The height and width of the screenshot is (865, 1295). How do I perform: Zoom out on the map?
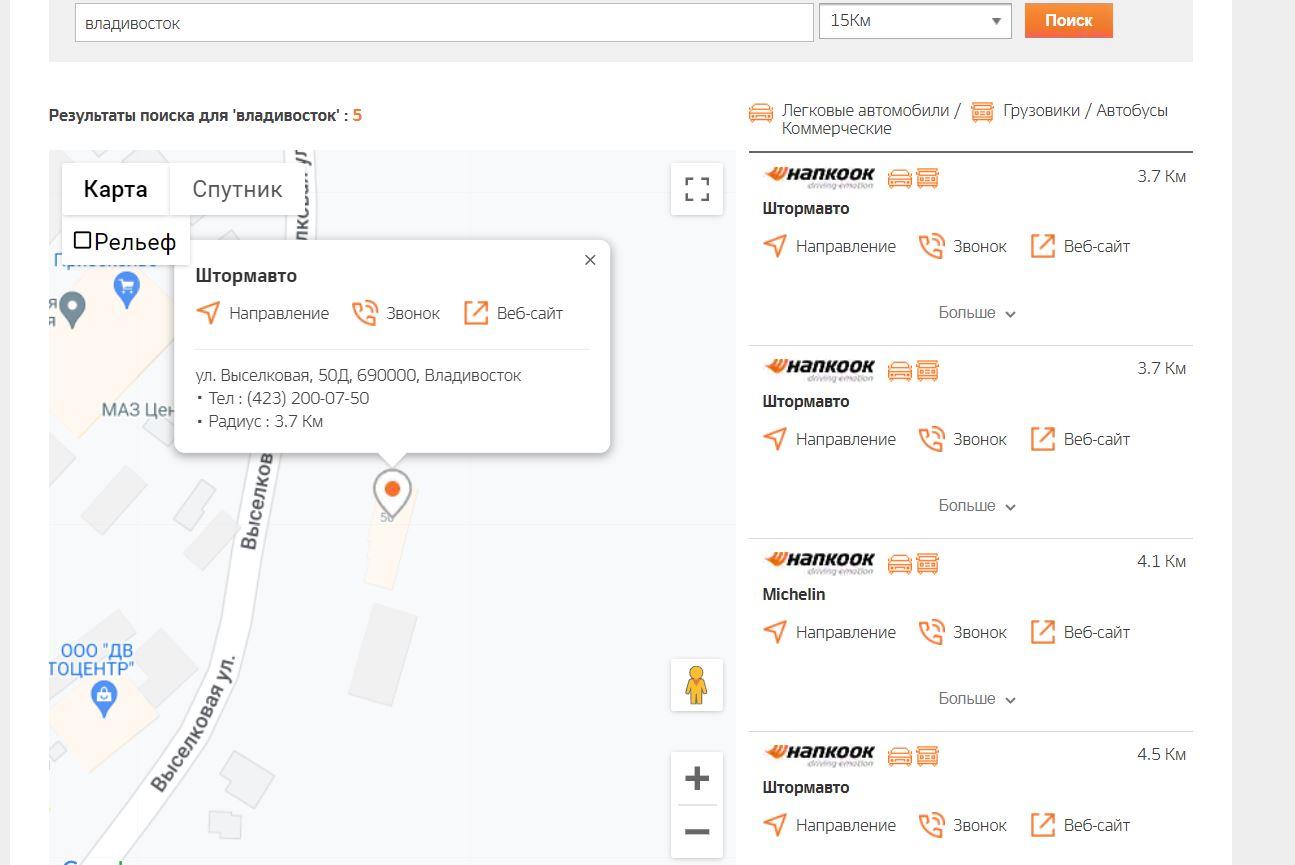697,831
